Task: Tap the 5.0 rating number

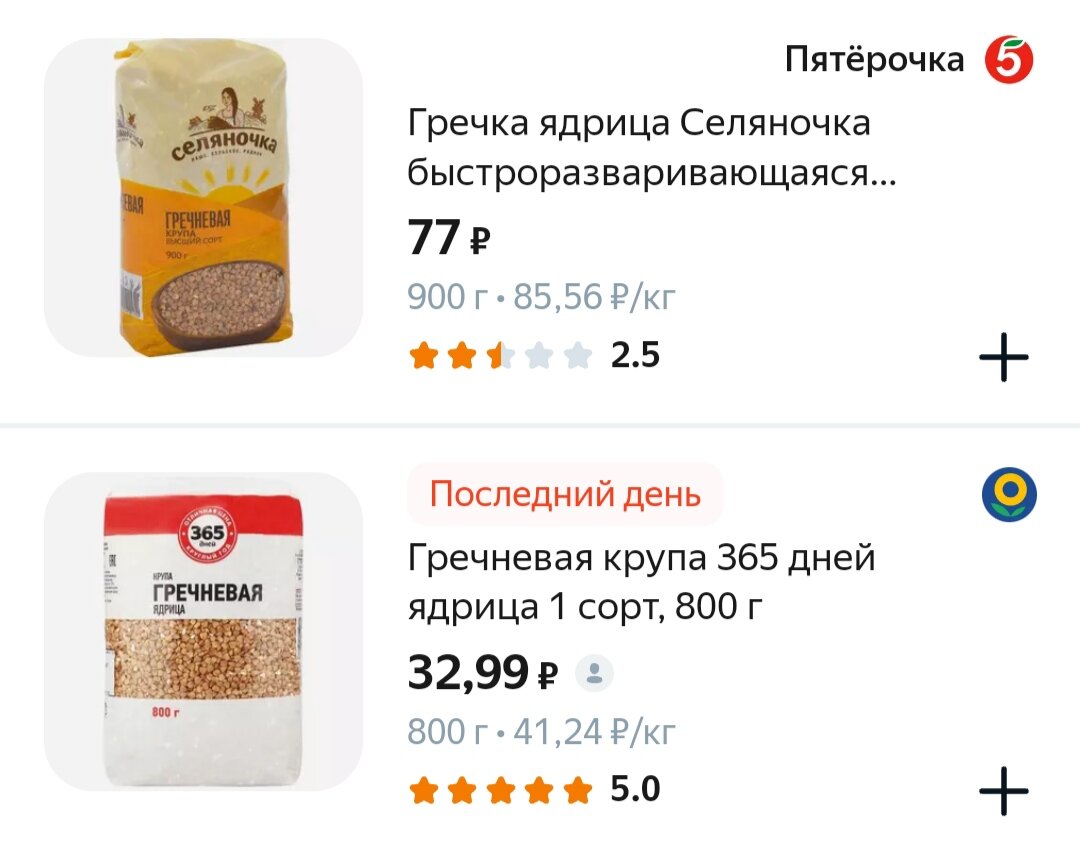Action: click(635, 789)
